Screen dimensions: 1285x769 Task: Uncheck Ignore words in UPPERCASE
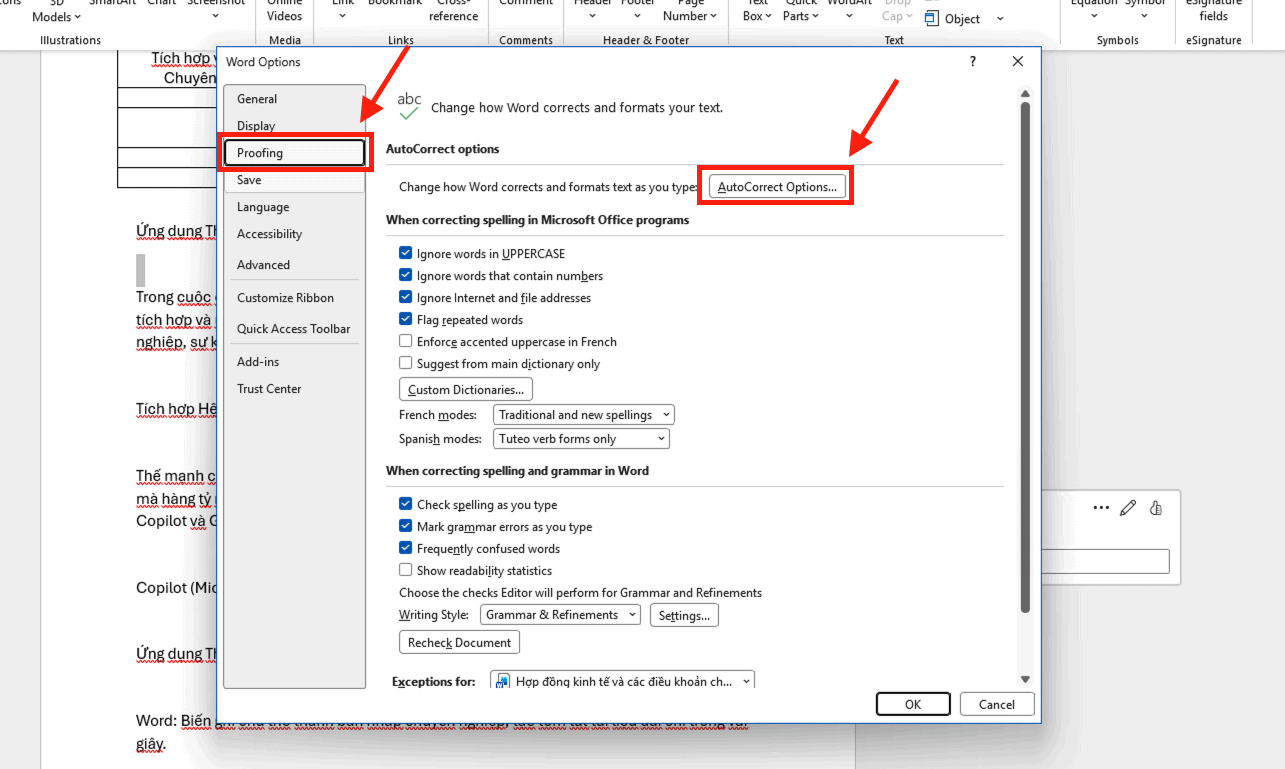pos(406,254)
